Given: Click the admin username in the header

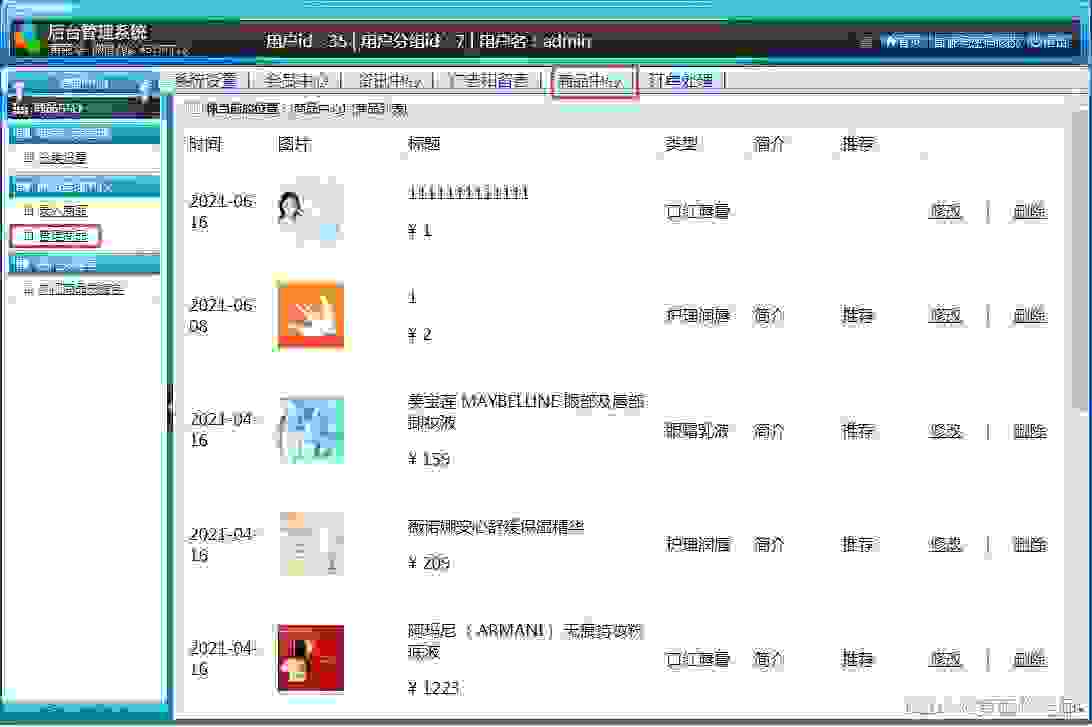Looking at the screenshot, I should 567,41.
